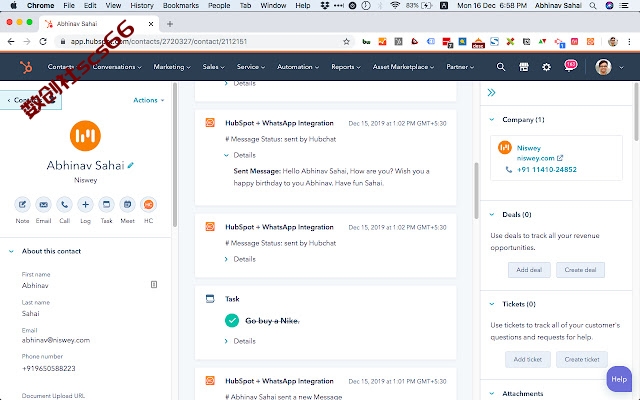Edit contact name with pencil icon
The width and height of the screenshot is (640, 400).
[x=131, y=165]
